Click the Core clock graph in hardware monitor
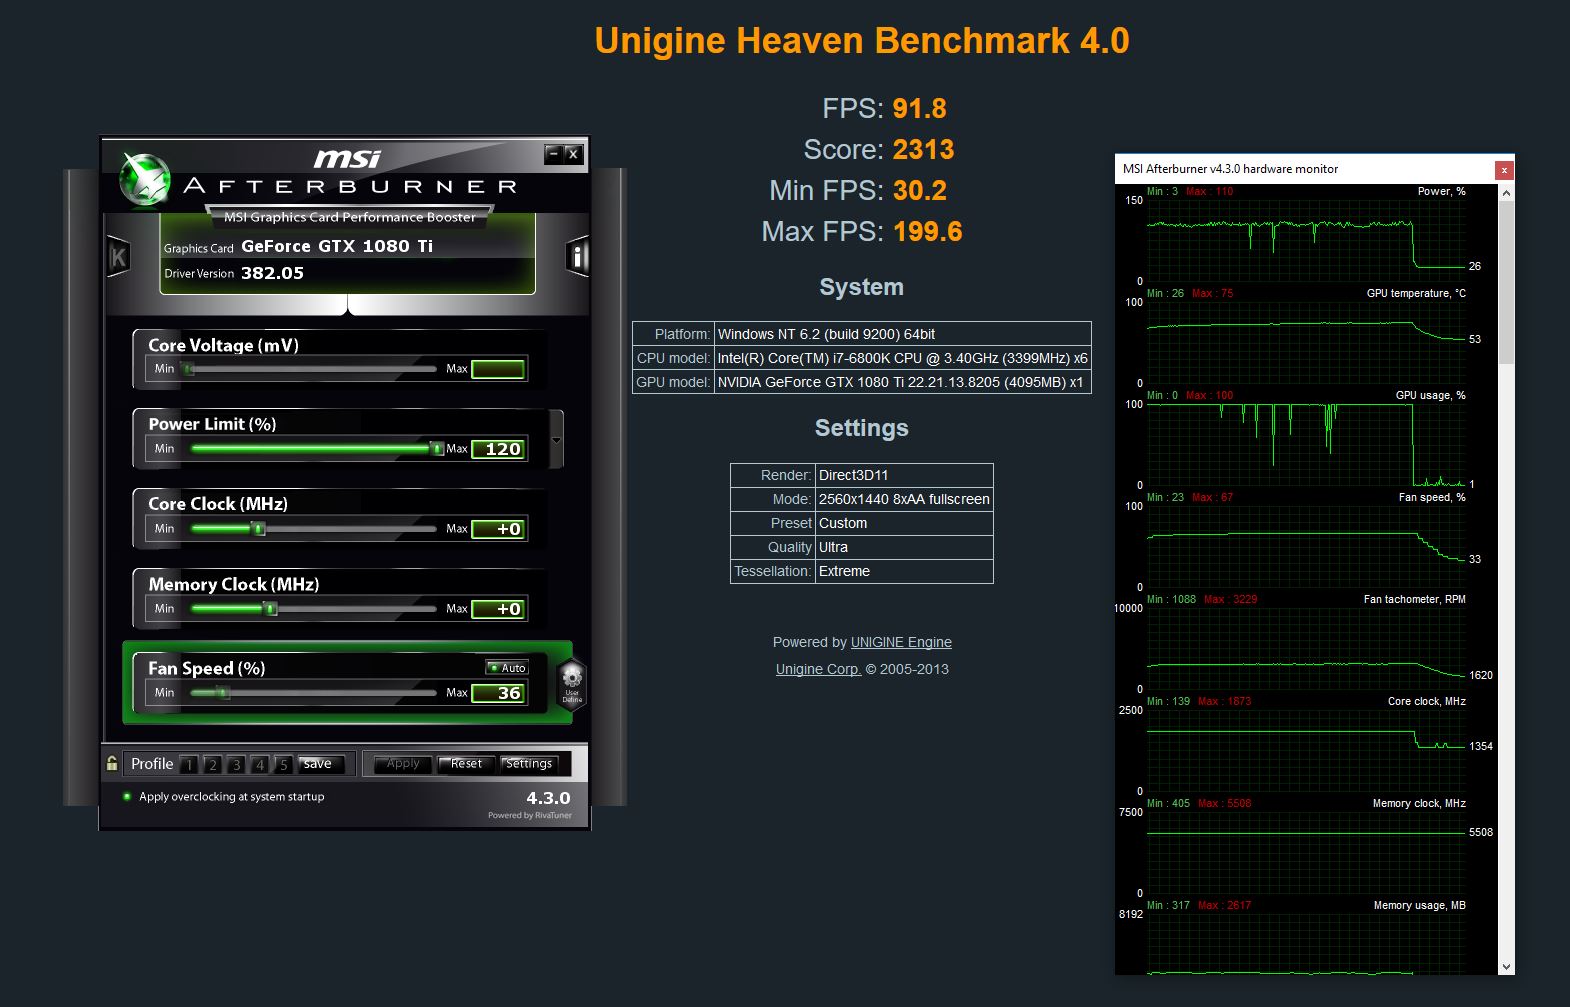The image size is (1570, 1007). click(x=1306, y=750)
